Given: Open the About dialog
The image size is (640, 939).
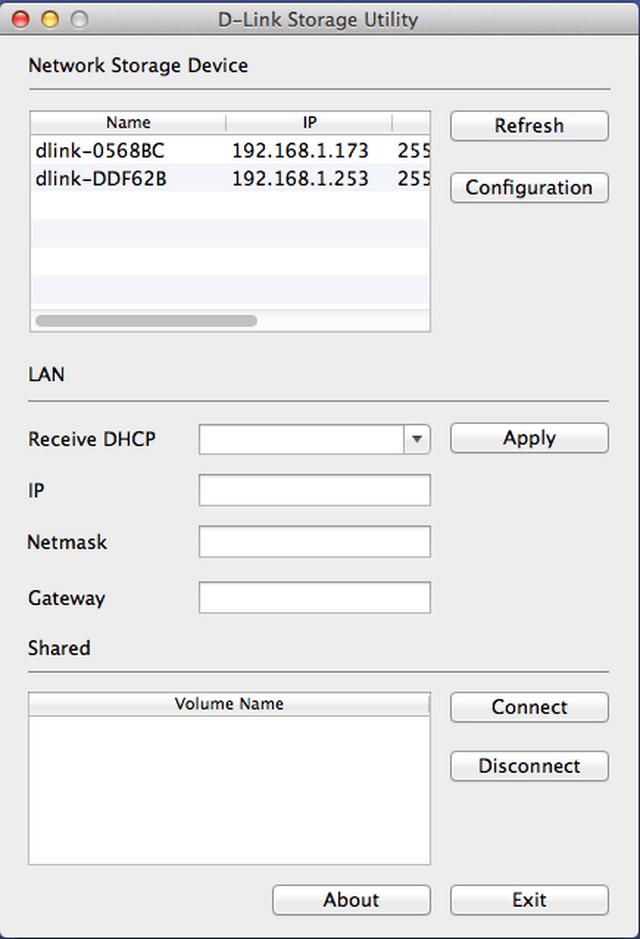Looking at the screenshot, I should pos(351,899).
